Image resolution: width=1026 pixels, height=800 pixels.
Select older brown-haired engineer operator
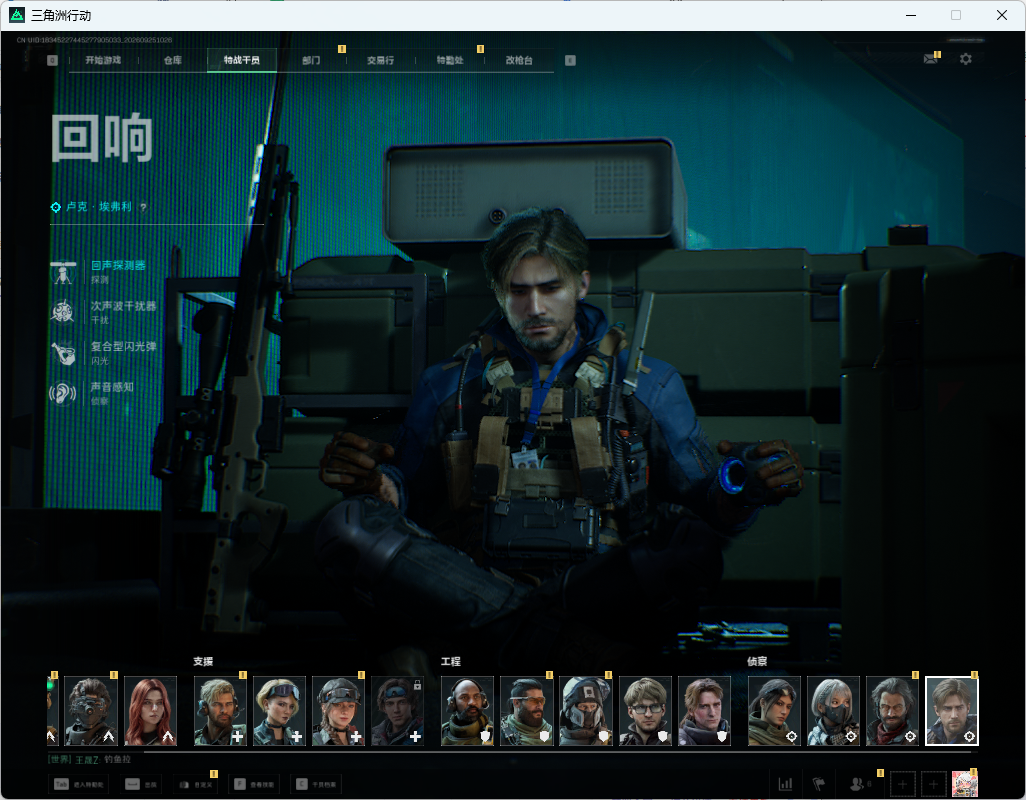704,711
